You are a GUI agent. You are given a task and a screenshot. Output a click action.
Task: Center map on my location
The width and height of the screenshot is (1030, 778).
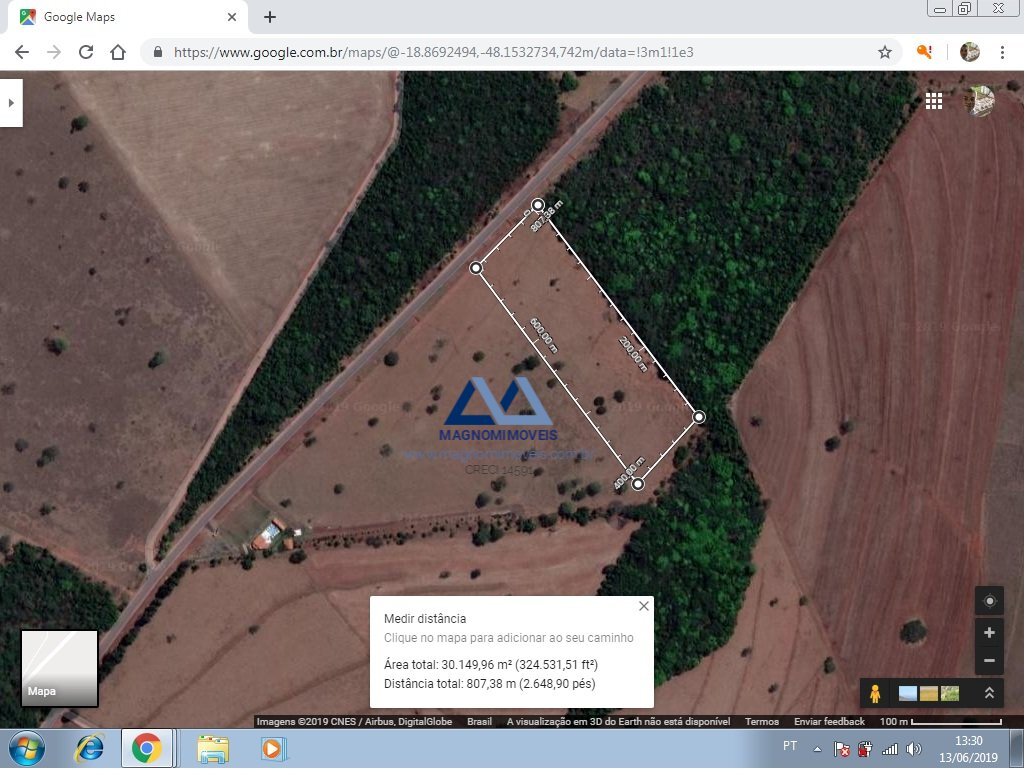(x=989, y=601)
